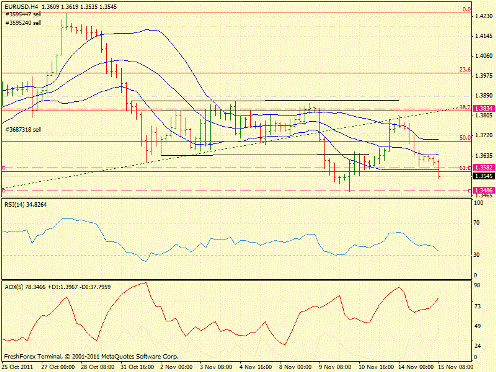Click the black current price tag 1.3545
Image resolution: width=496 pixels, height=372 pixels.
pyautogui.click(x=484, y=176)
